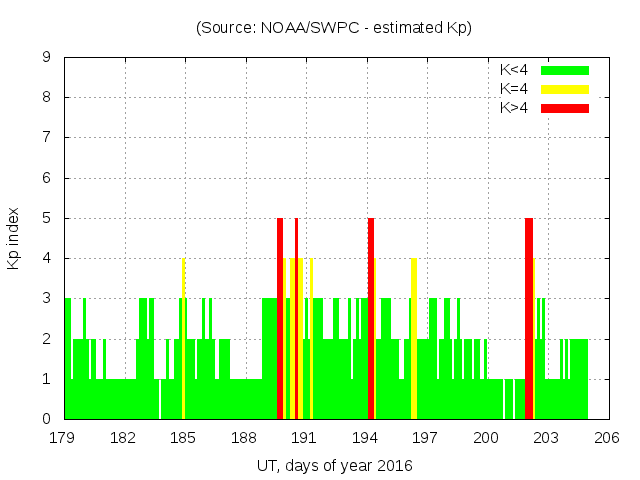Click the 188 x-axis tick label
This screenshot has width=640, height=480.
tap(244, 438)
